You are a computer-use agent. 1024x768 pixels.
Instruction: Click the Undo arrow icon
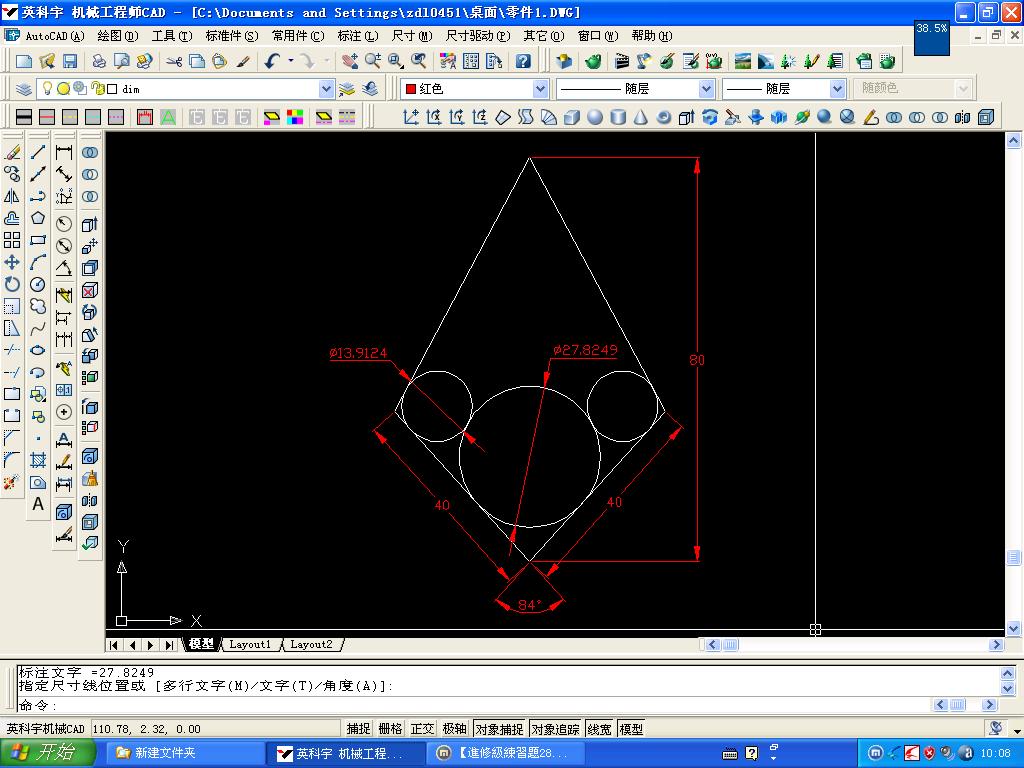click(272, 61)
